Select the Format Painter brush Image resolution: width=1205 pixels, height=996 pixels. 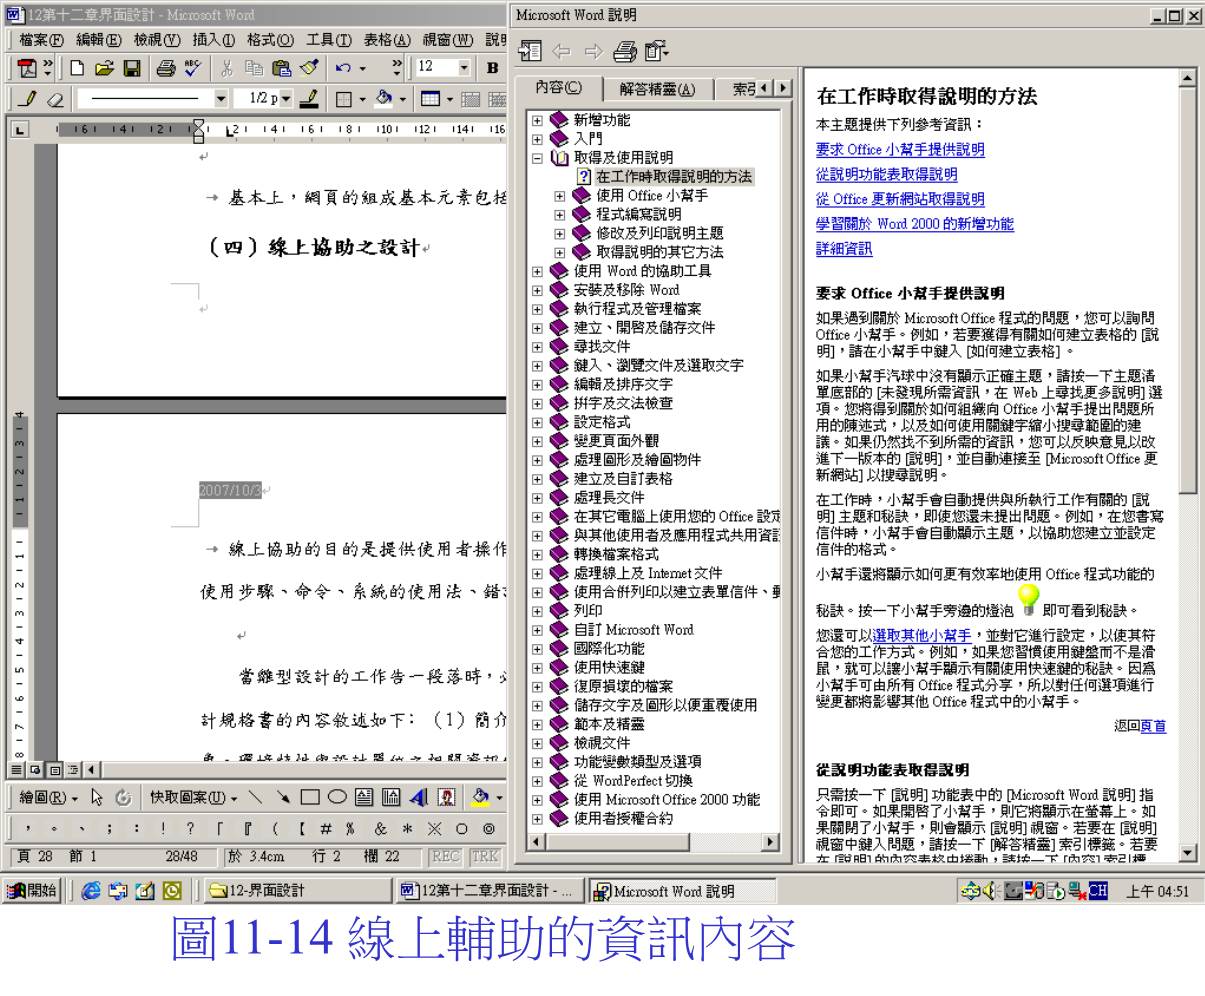[309, 68]
